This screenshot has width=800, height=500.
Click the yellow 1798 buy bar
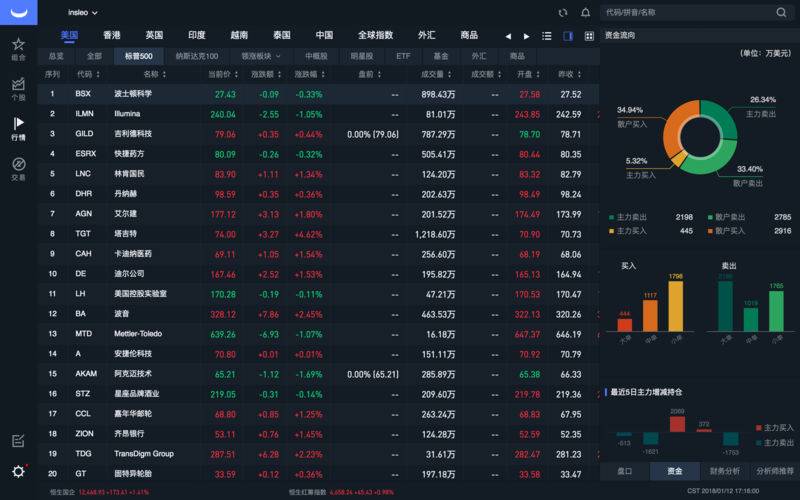tap(676, 306)
